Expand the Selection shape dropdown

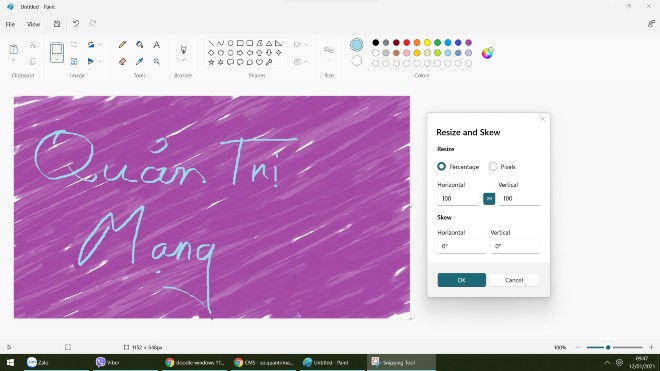point(57,60)
